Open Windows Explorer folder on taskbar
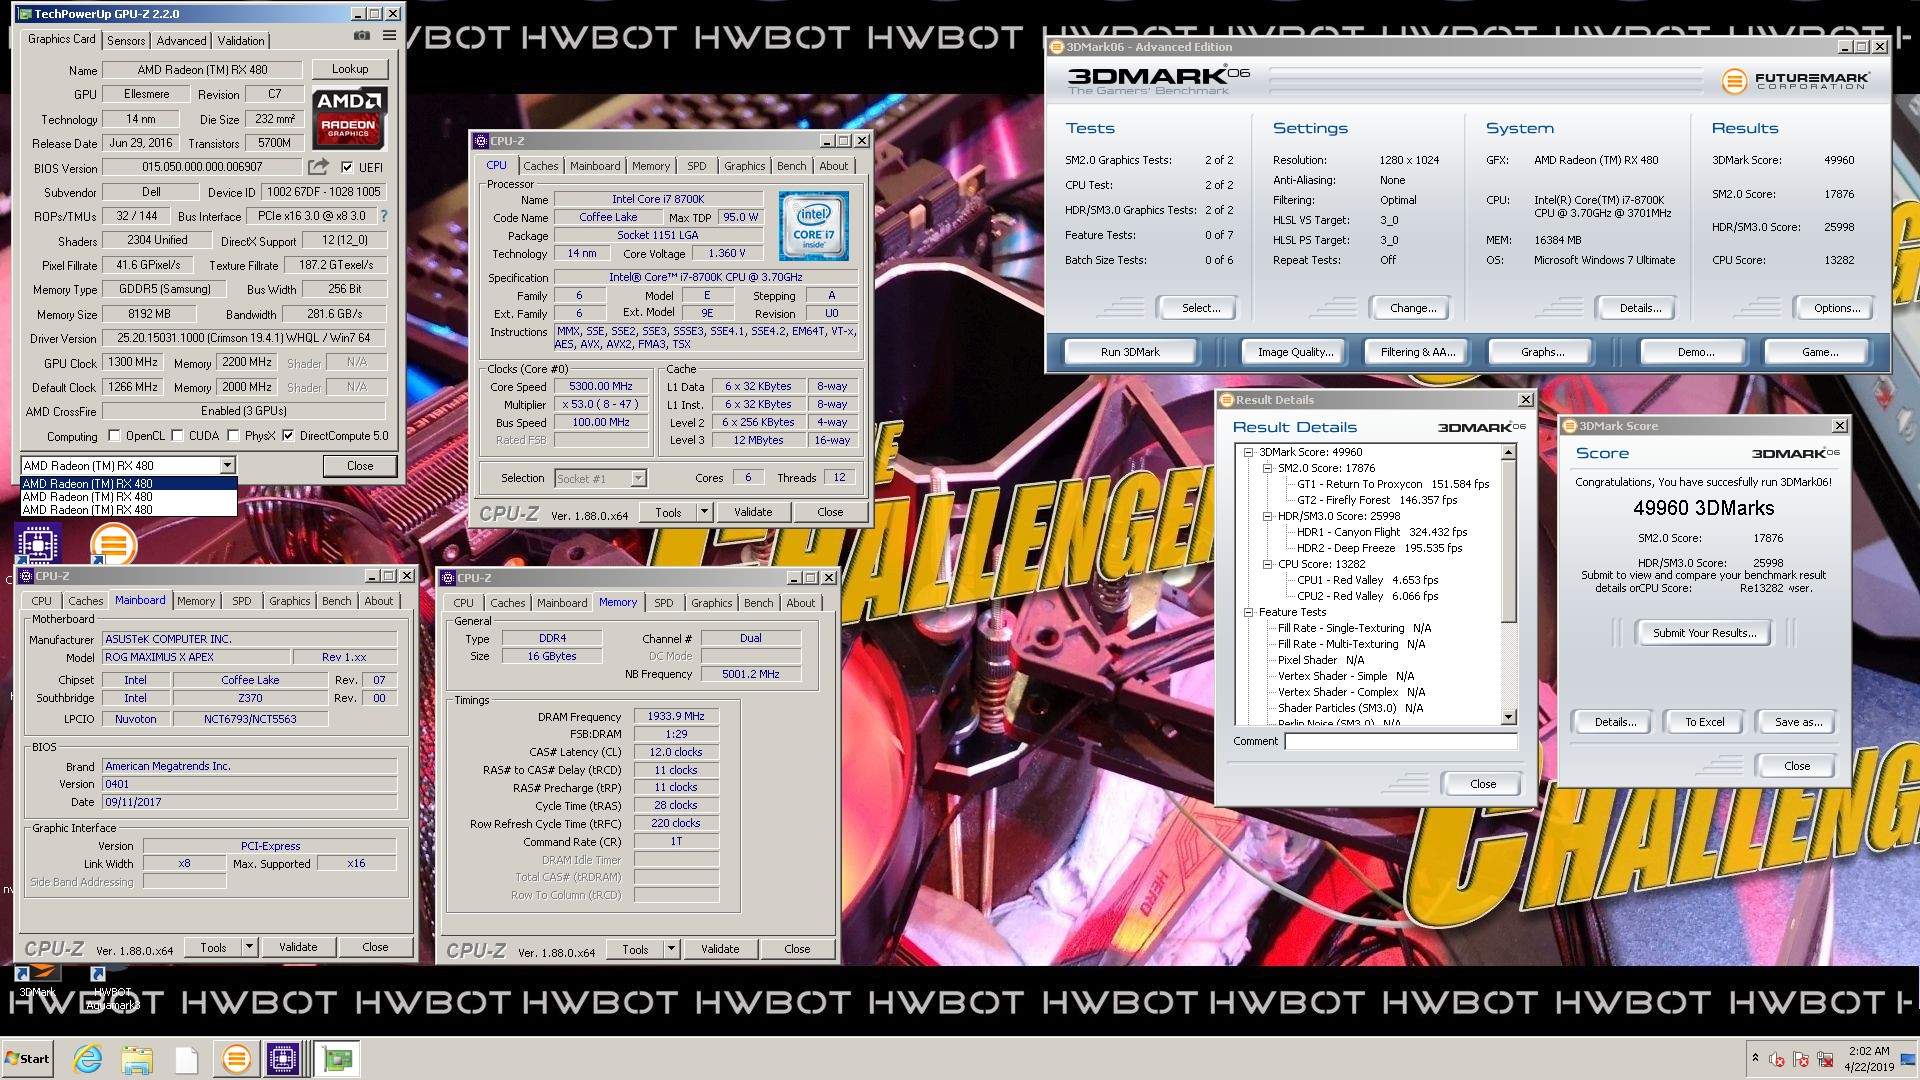This screenshot has height=1080, width=1920. pos(137,1059)
